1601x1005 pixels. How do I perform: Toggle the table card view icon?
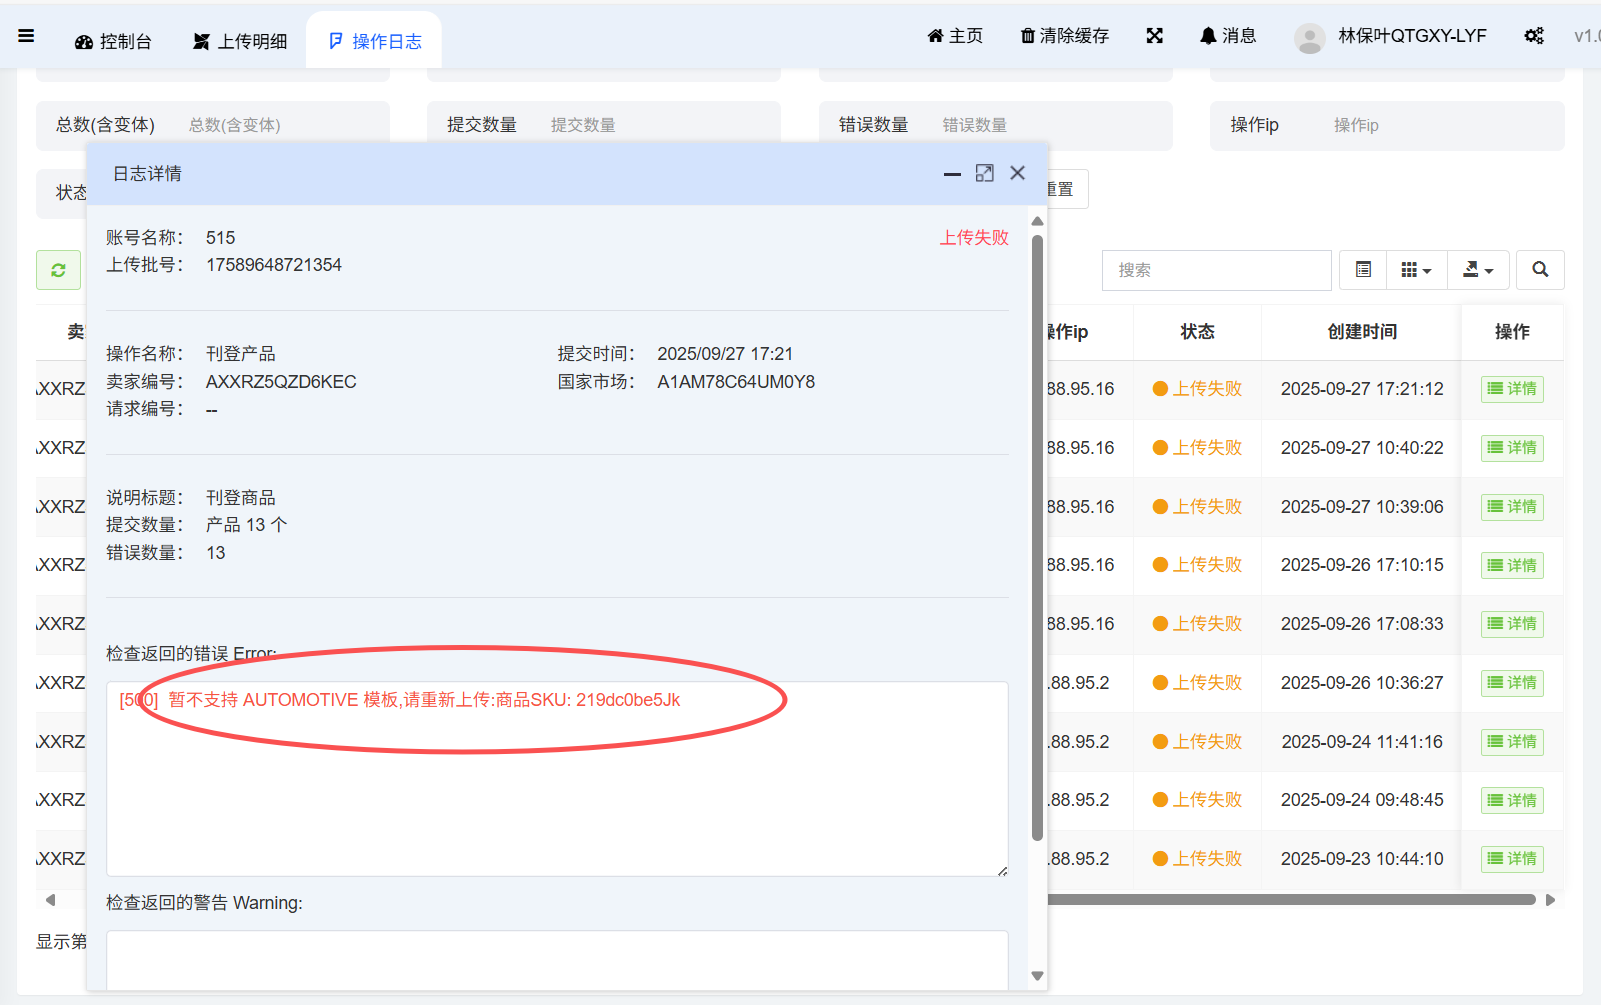pos(1363,270)
